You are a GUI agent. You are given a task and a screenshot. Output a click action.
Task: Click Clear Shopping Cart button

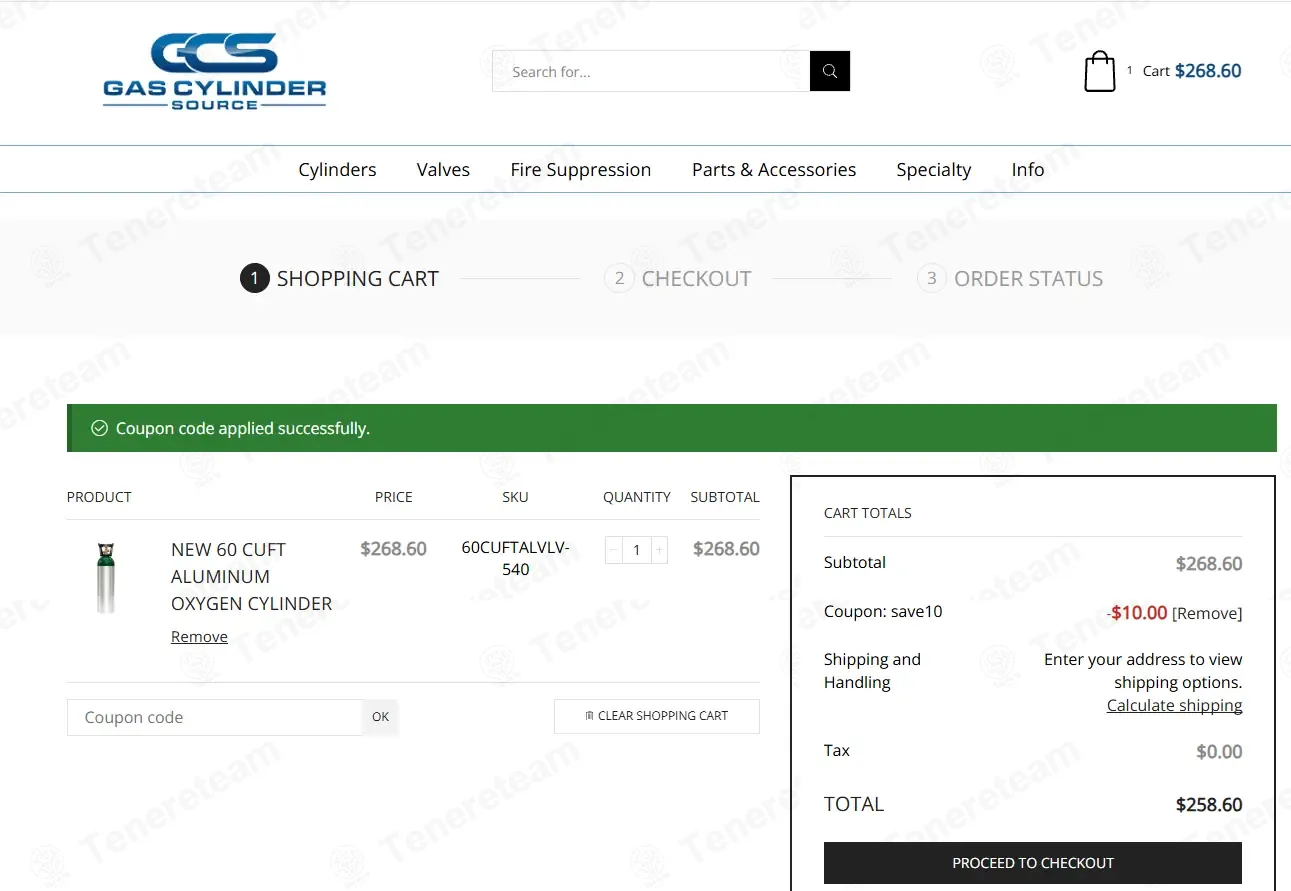(657, 716)
